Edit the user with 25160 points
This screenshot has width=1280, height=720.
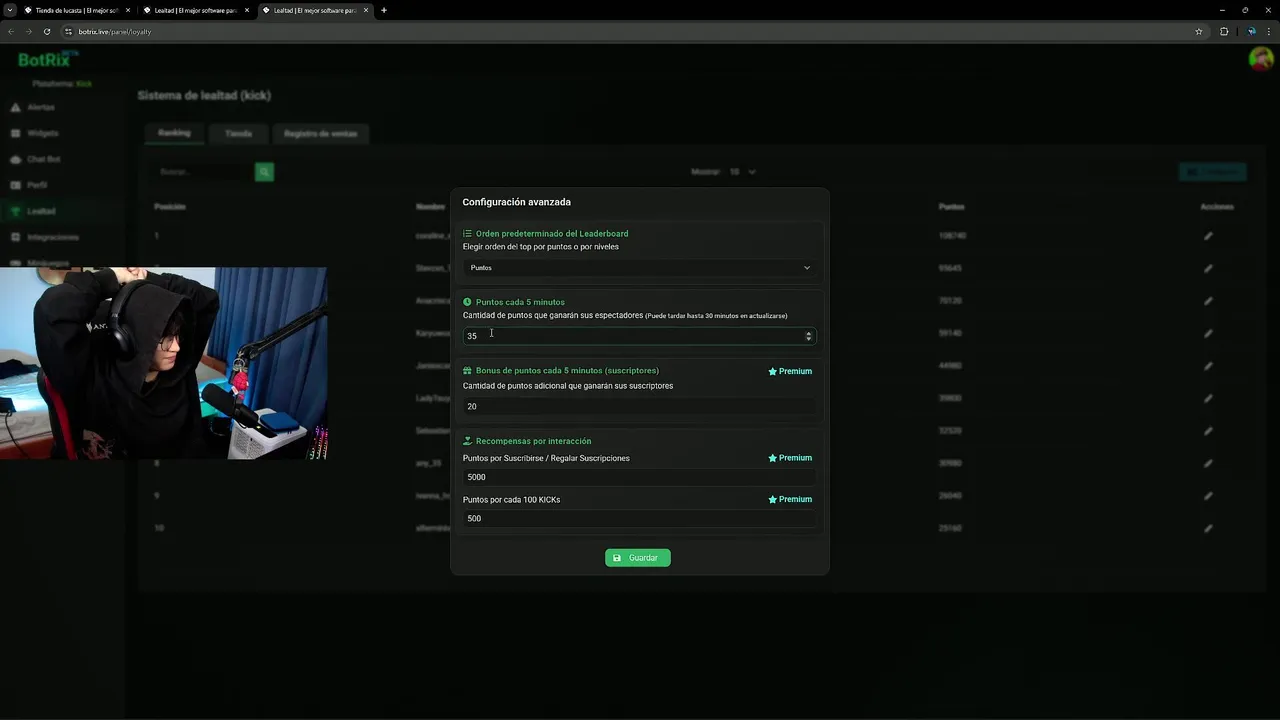pyautogui.click(x=1208, y=528)
